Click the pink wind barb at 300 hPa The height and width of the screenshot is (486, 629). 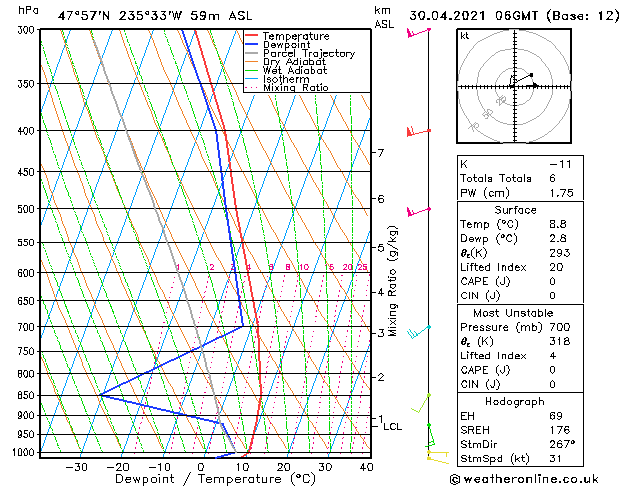coord(418,32)
